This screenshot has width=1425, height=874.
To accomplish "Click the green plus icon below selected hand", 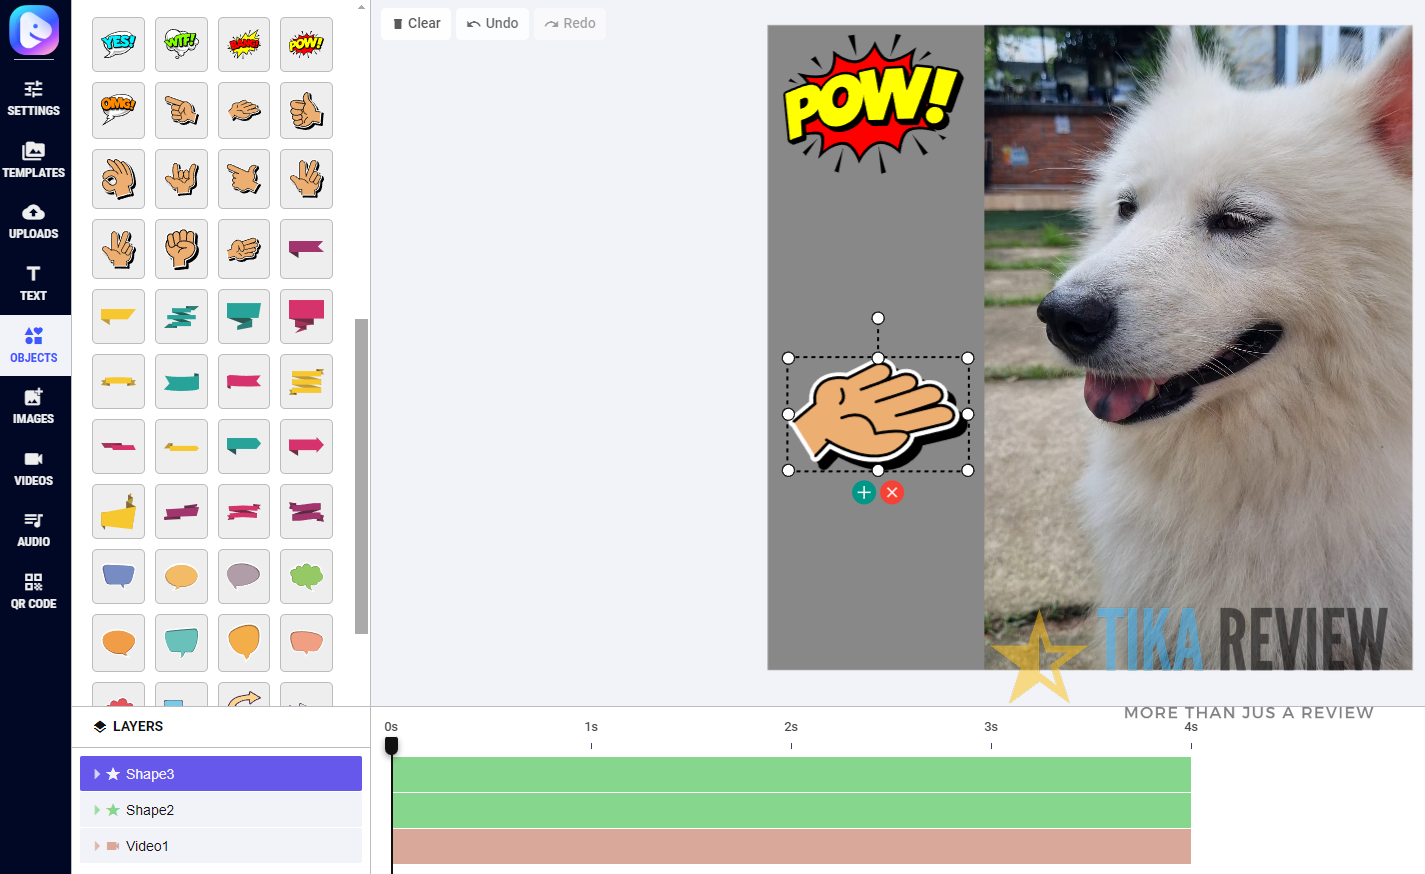I will (864, 492).
